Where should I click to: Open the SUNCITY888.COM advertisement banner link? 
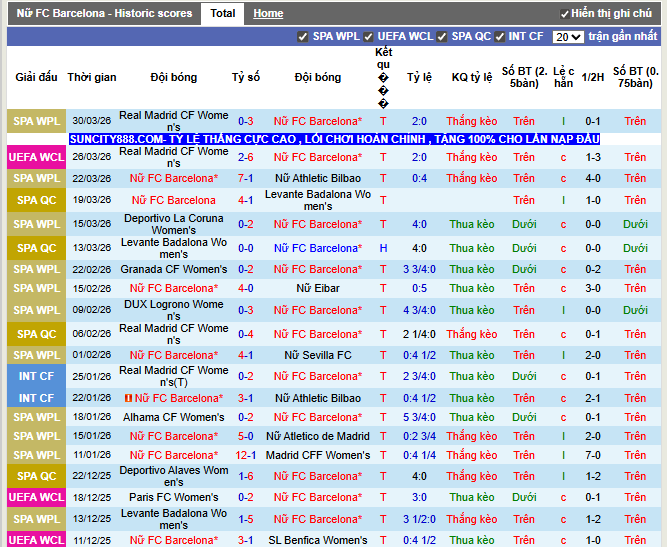pyautogui.click(x=335, y=139)
